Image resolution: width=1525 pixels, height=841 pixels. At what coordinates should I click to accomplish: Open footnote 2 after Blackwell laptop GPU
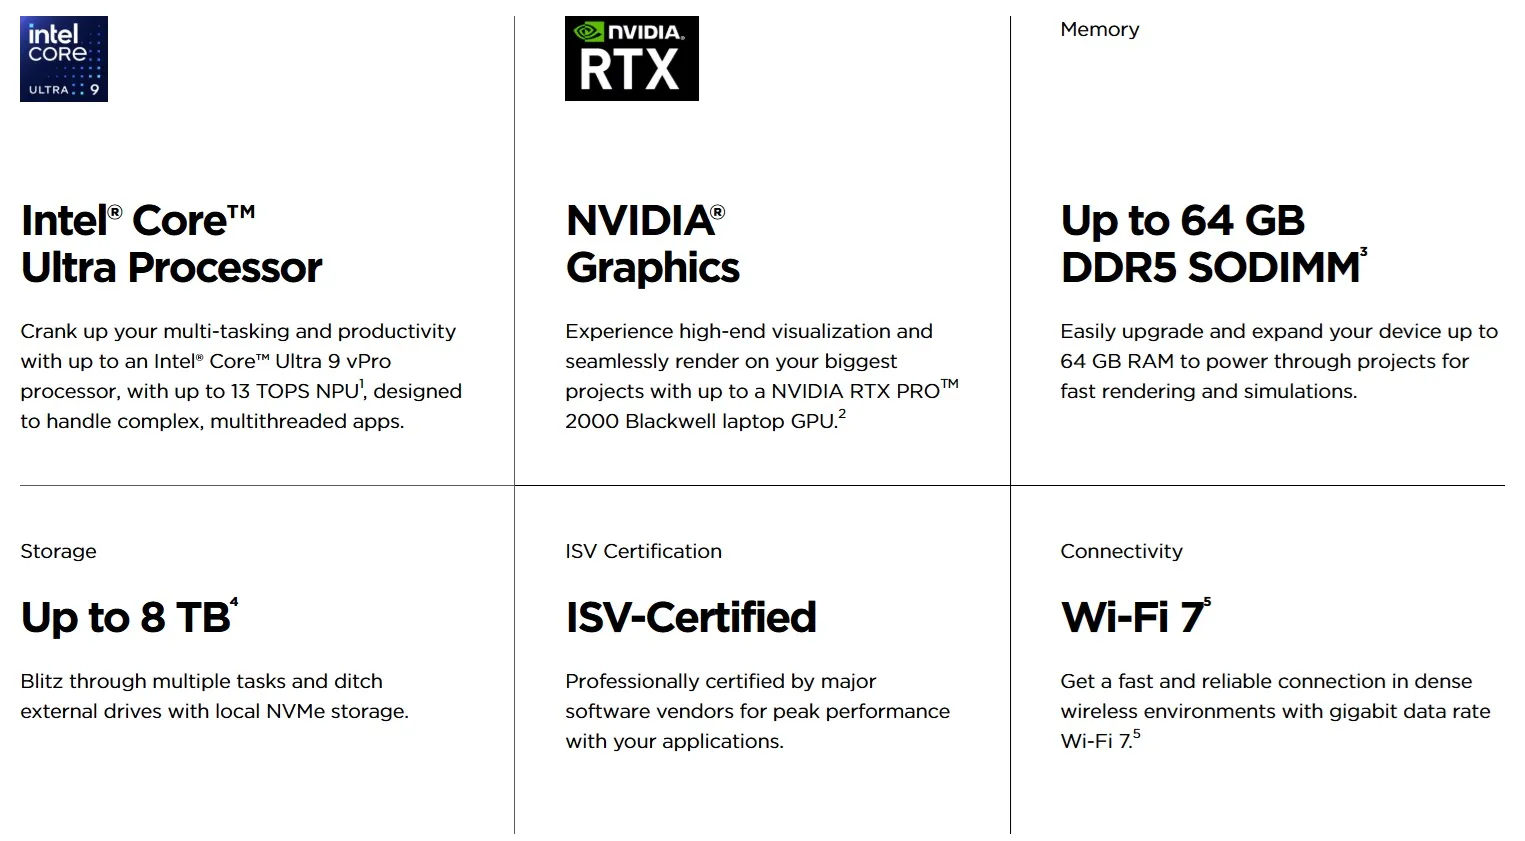[x=842, y=415]
